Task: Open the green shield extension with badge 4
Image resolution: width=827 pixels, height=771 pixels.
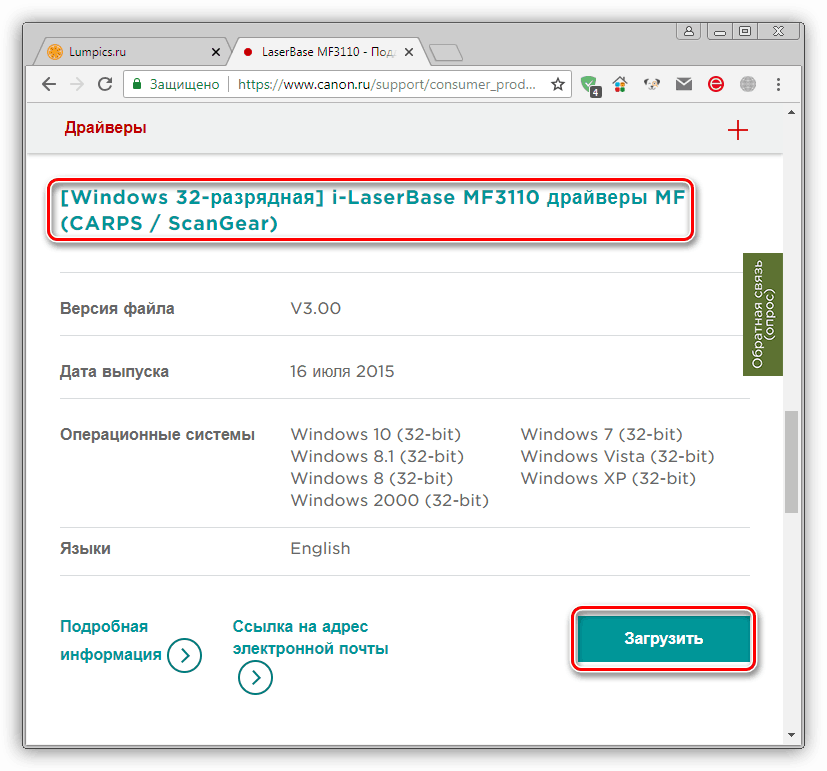Action: pyautogui.click(x=591, y=85)
